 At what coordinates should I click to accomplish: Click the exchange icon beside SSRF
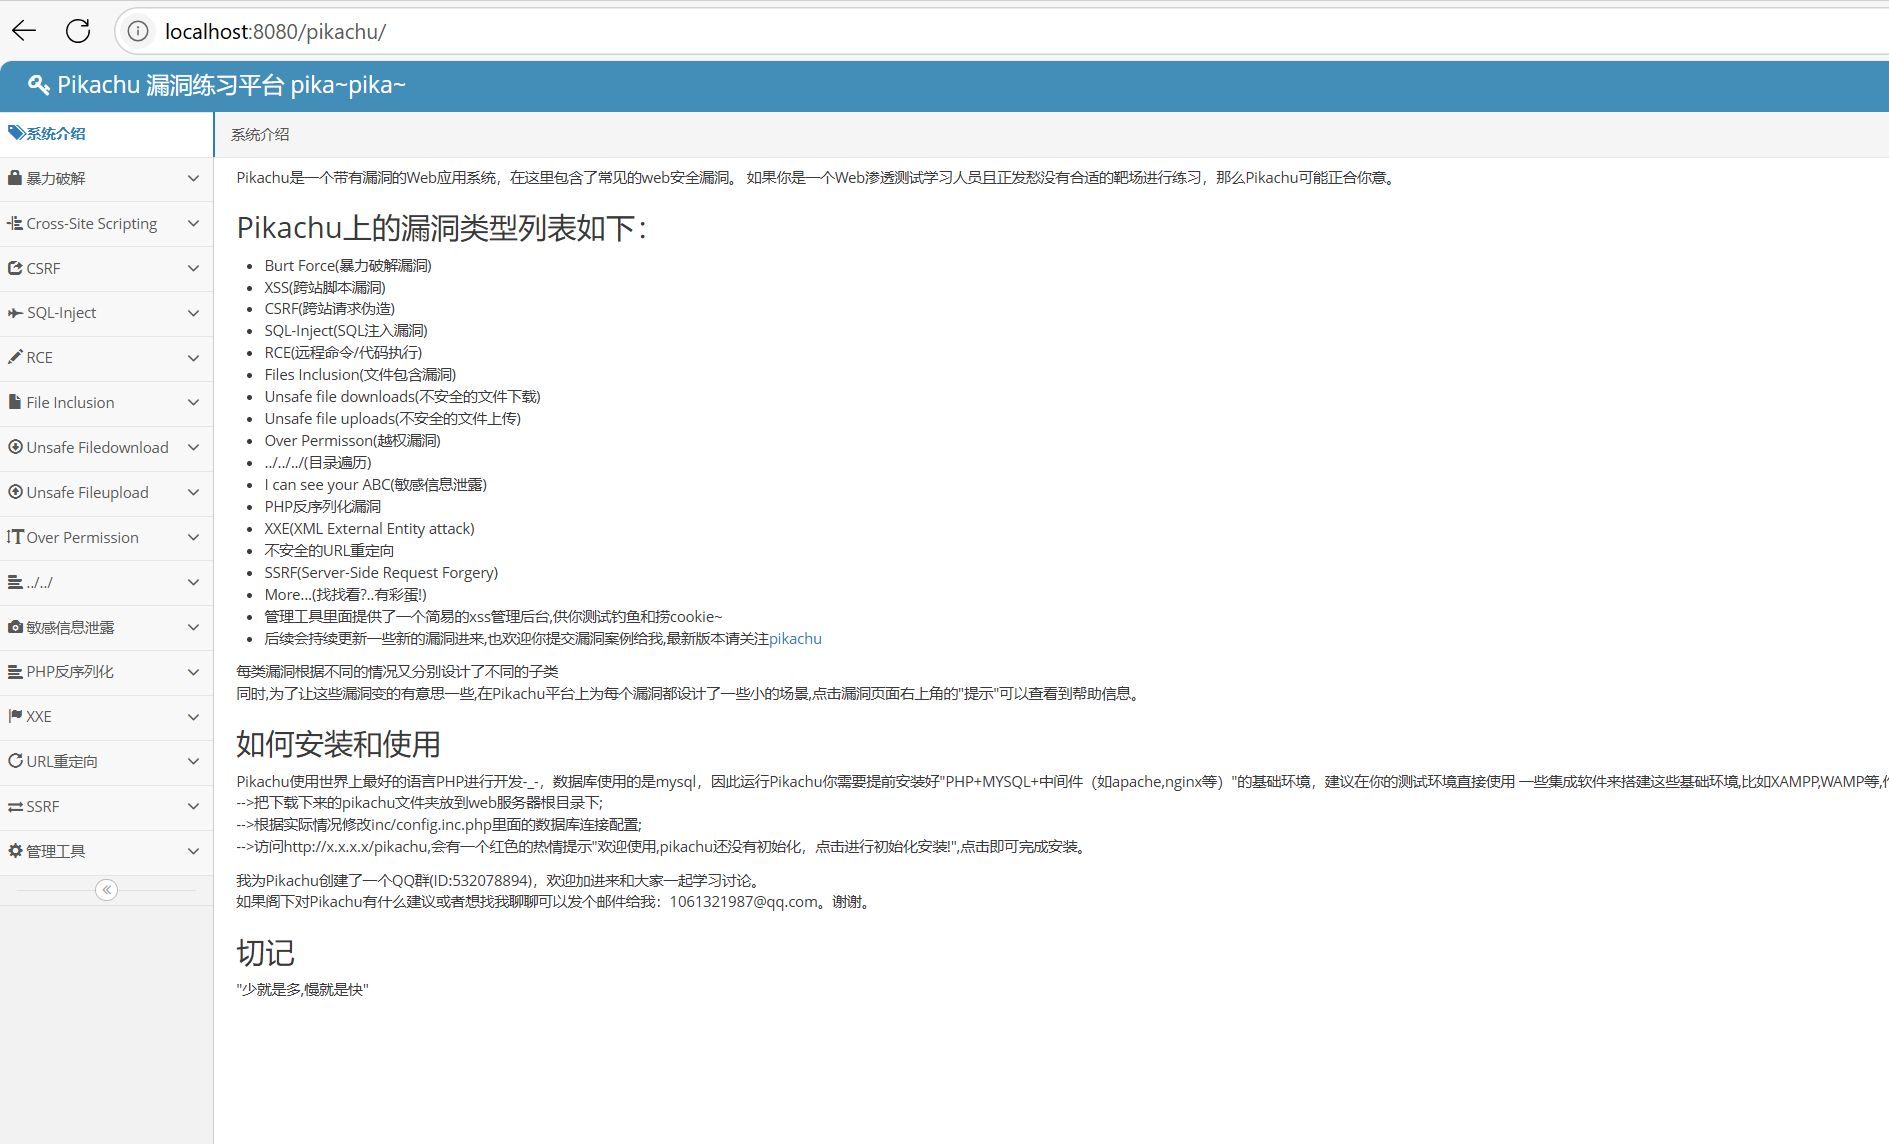click(x=15, y=806)
